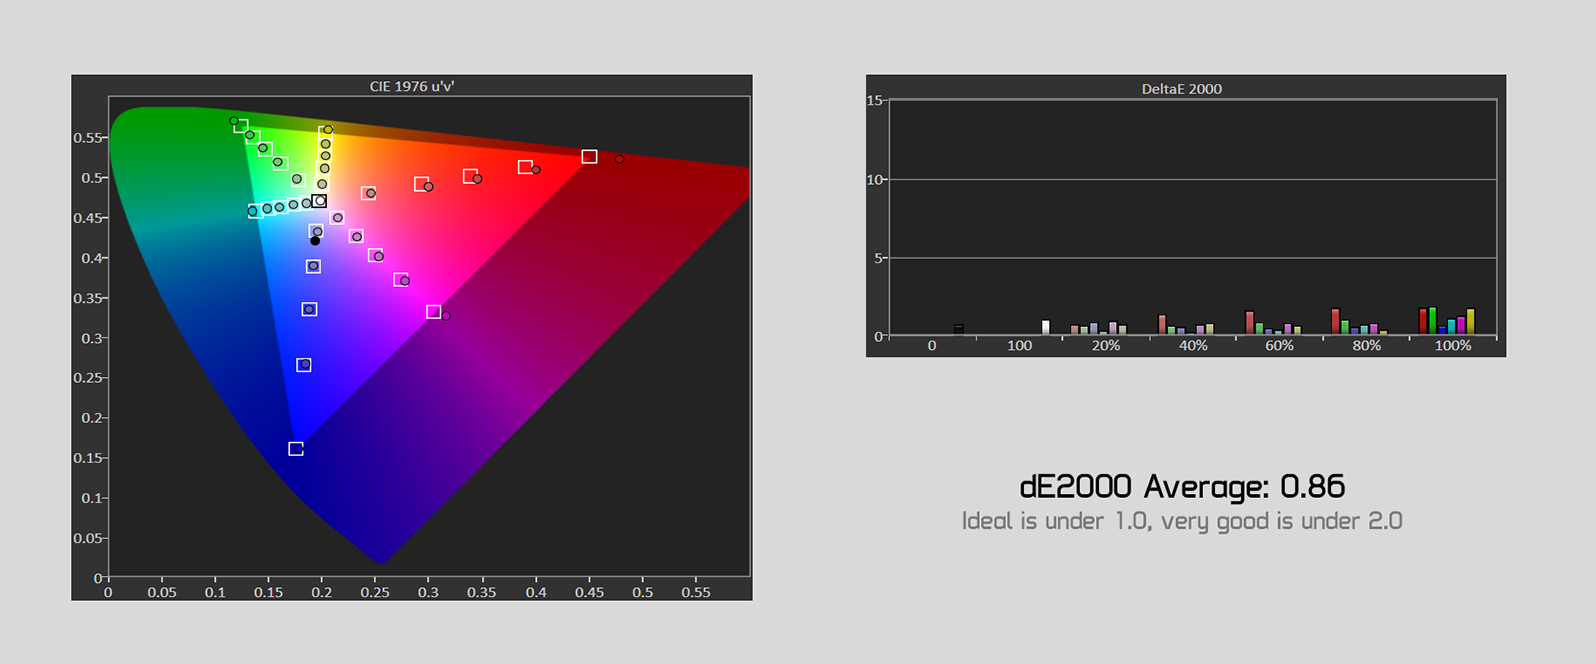Click the measured red dot beyond the red target
Image resolution: width=1596 pixels, height=664 pixels.
620,159
